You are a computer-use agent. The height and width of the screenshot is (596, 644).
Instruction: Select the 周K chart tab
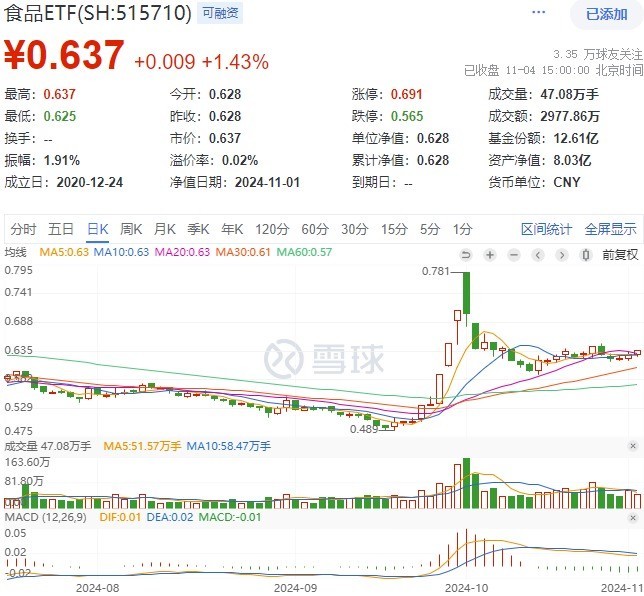coord(131,229)
